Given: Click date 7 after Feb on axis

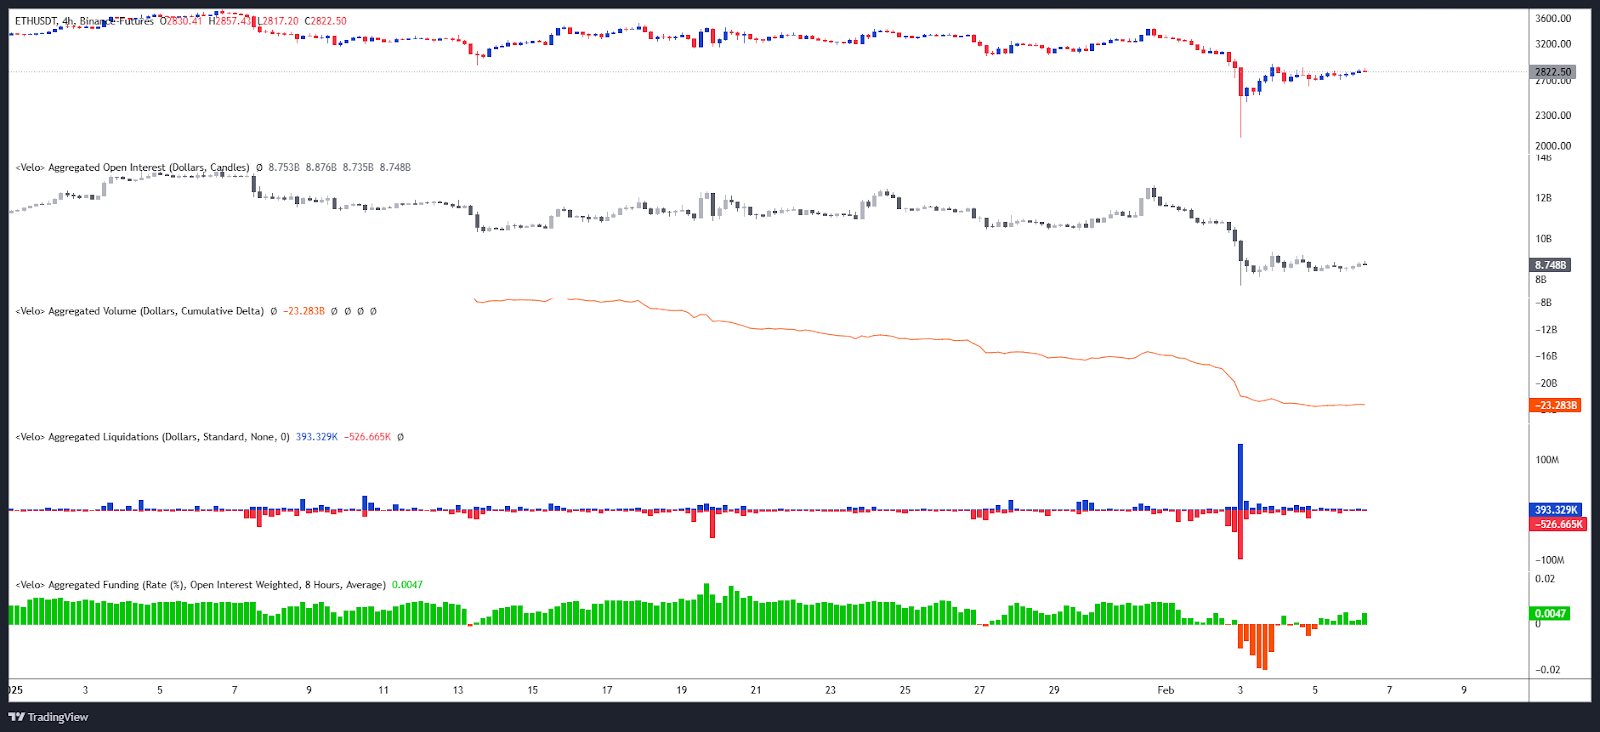Looking at the screenshot, I should coord(1389,690).
